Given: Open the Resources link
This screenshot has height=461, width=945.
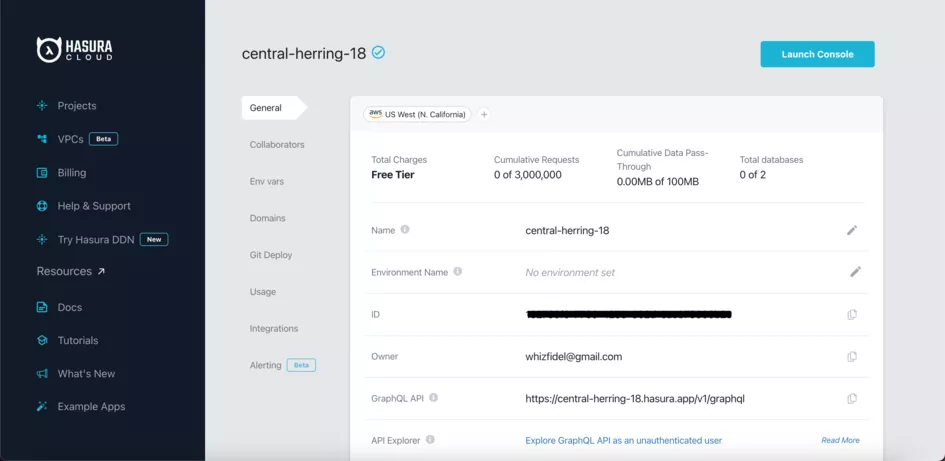Looking at the screenshot, I should pyautogui.click(x=64, y=271).
